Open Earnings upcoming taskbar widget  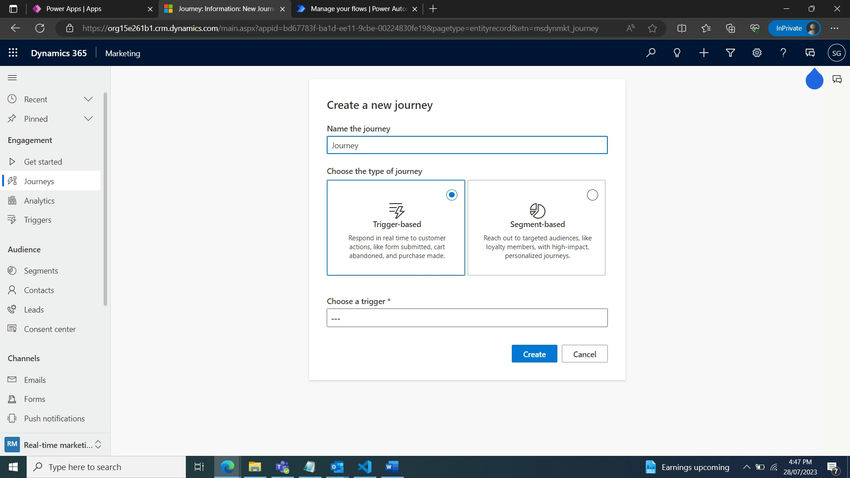(687, 467)
